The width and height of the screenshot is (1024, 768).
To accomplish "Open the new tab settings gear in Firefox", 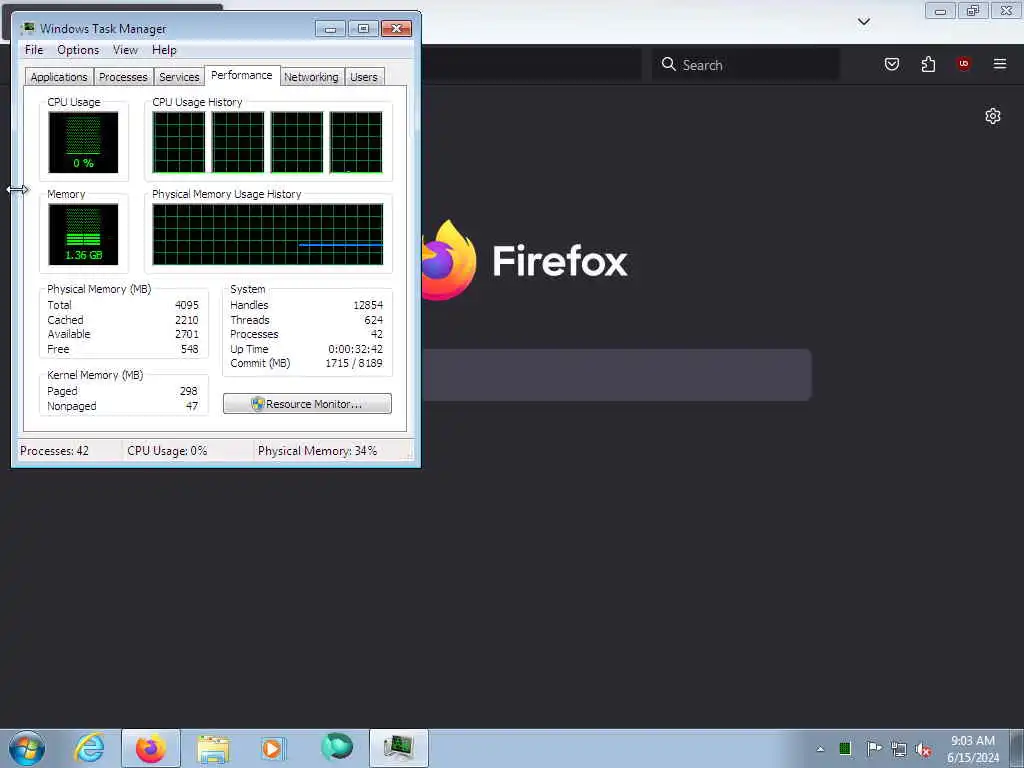I will (993, 116).
